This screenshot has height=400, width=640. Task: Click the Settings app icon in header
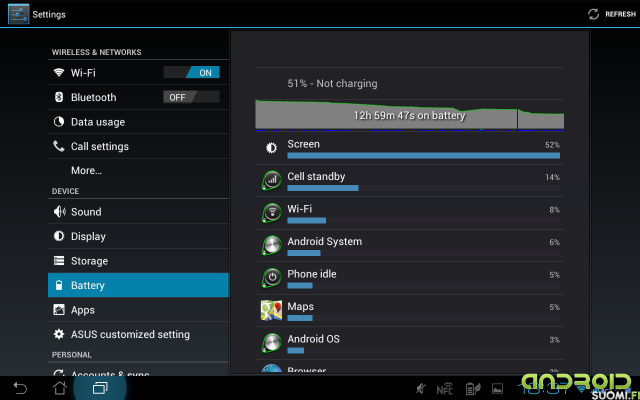(19, 14)
